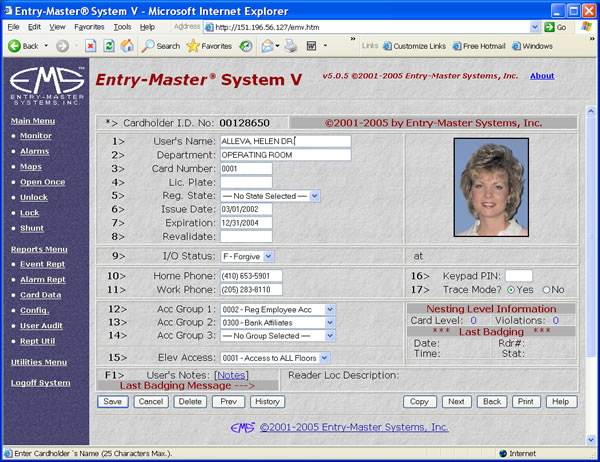The image size is (600, 462).
Task: Expand the Mail icon dropdown arrow
Action: coord(277,46)
